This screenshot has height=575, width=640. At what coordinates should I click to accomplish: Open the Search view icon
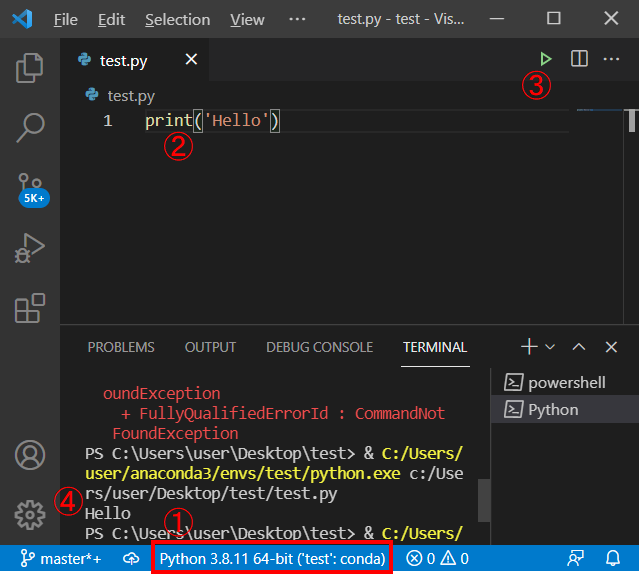30,127
